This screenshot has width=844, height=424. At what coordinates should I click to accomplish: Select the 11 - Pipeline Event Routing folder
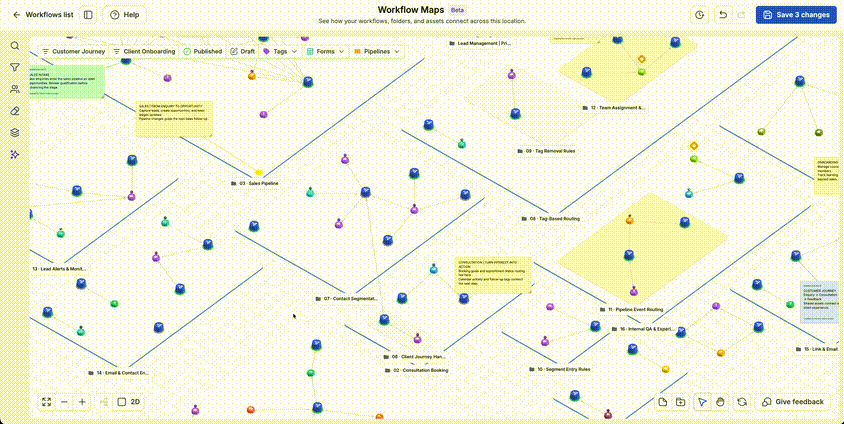pyautogui.click(x=631, y=310)
